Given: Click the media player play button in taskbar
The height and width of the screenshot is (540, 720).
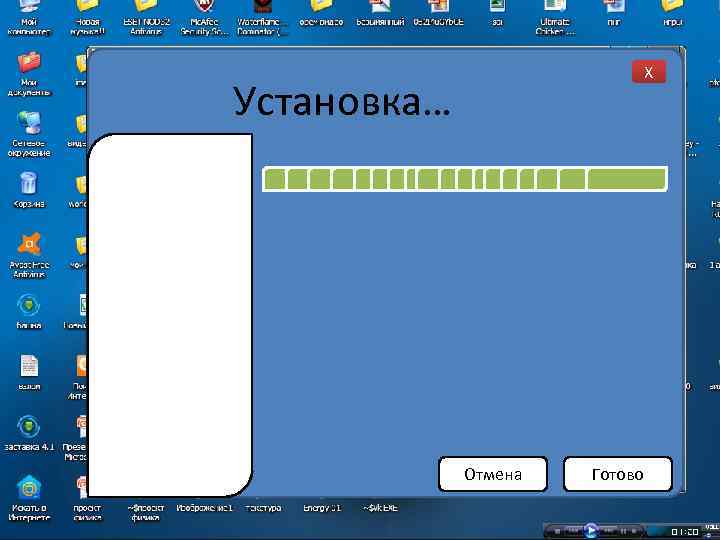Looking at the screenshot, I should [x=591, y=530].
